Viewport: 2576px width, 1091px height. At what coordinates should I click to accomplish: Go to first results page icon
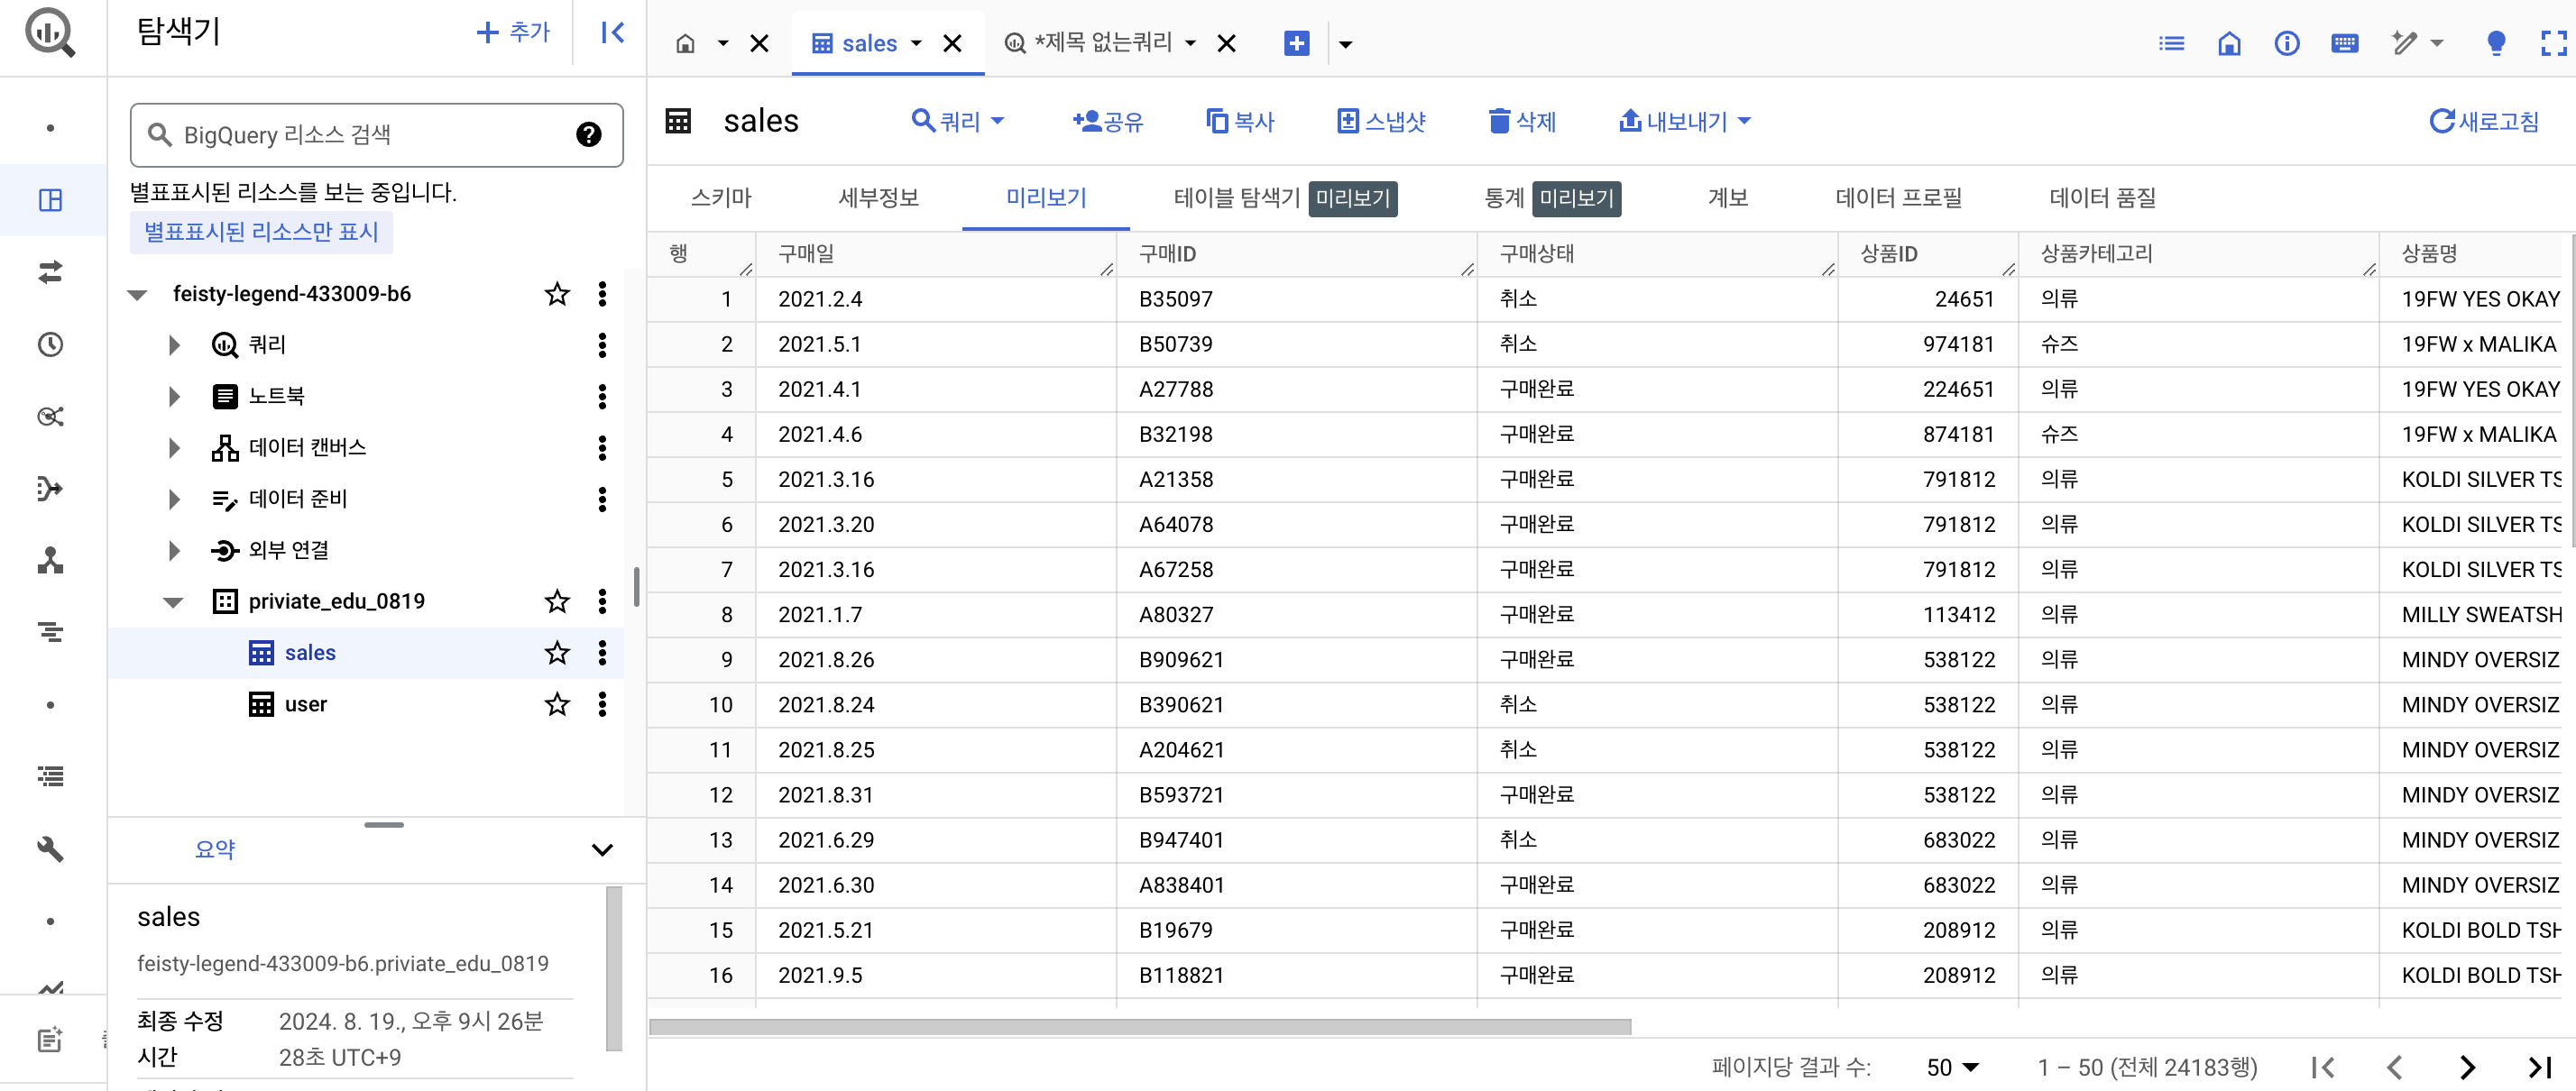pyautogui.click(x=2323, y=1067)
